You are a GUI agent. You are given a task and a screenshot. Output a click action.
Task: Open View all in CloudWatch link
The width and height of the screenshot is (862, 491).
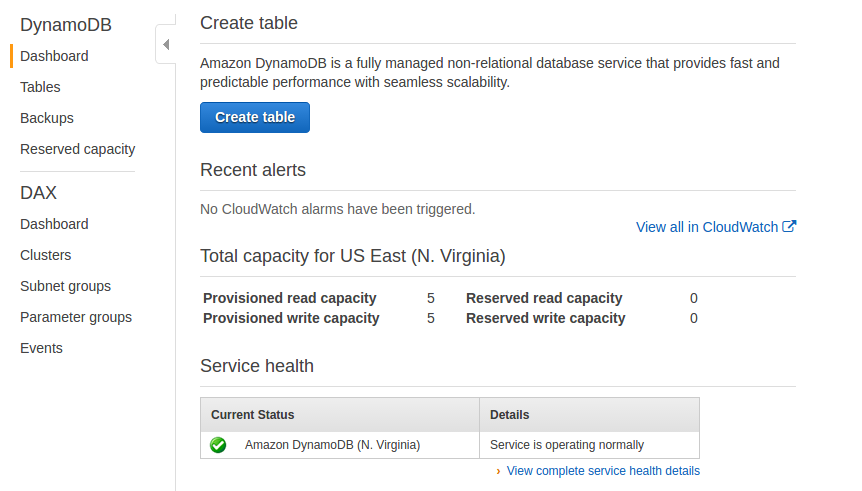pos(706,227)
